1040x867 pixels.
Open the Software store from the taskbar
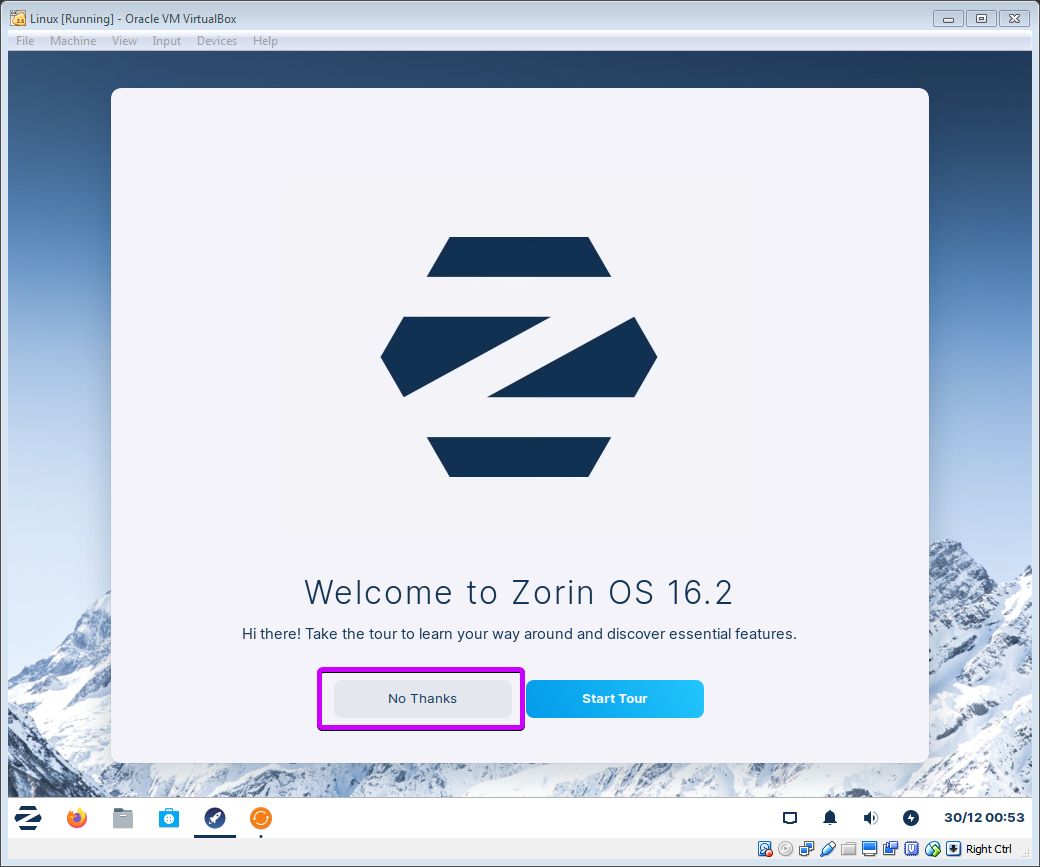168,818
